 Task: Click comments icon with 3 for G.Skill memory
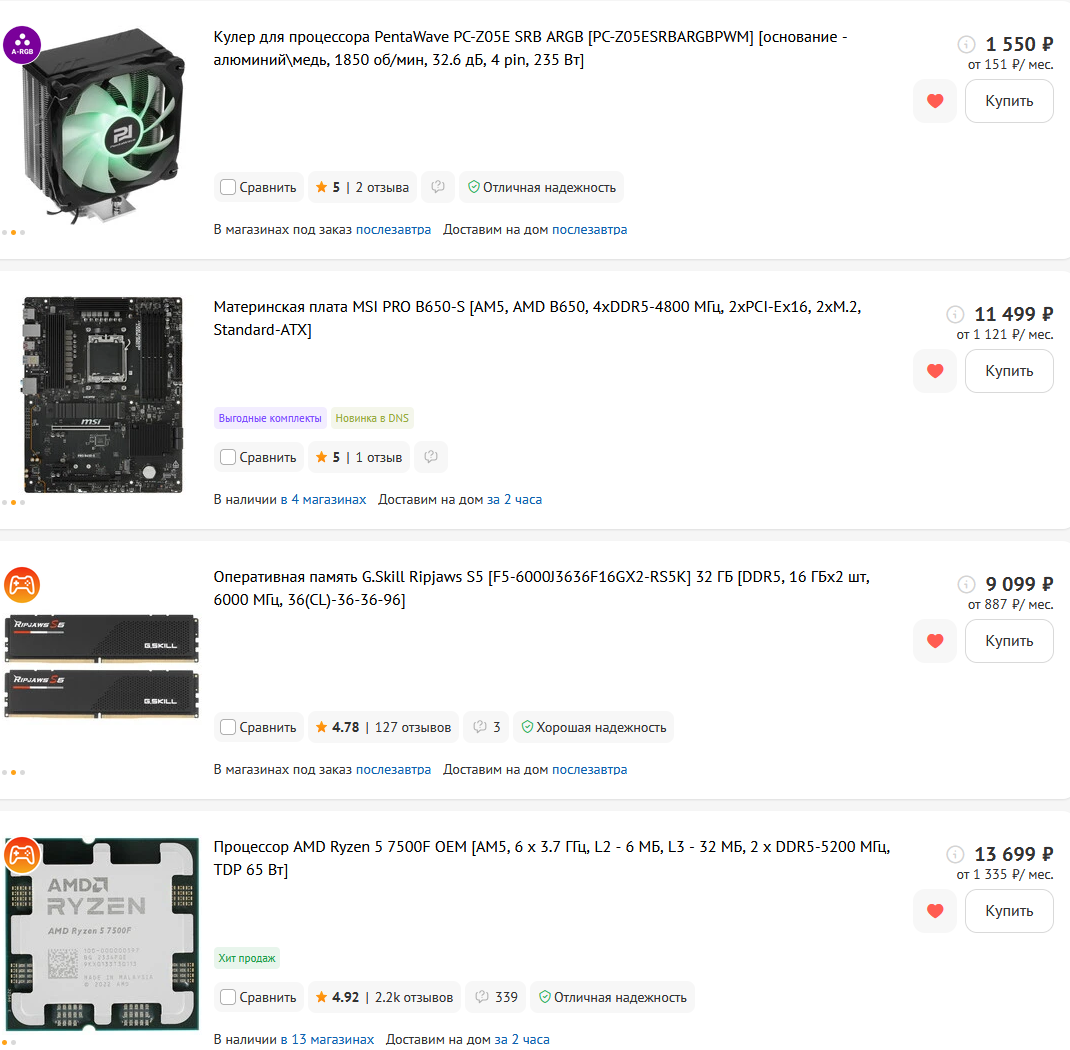(x=487, y=727)
